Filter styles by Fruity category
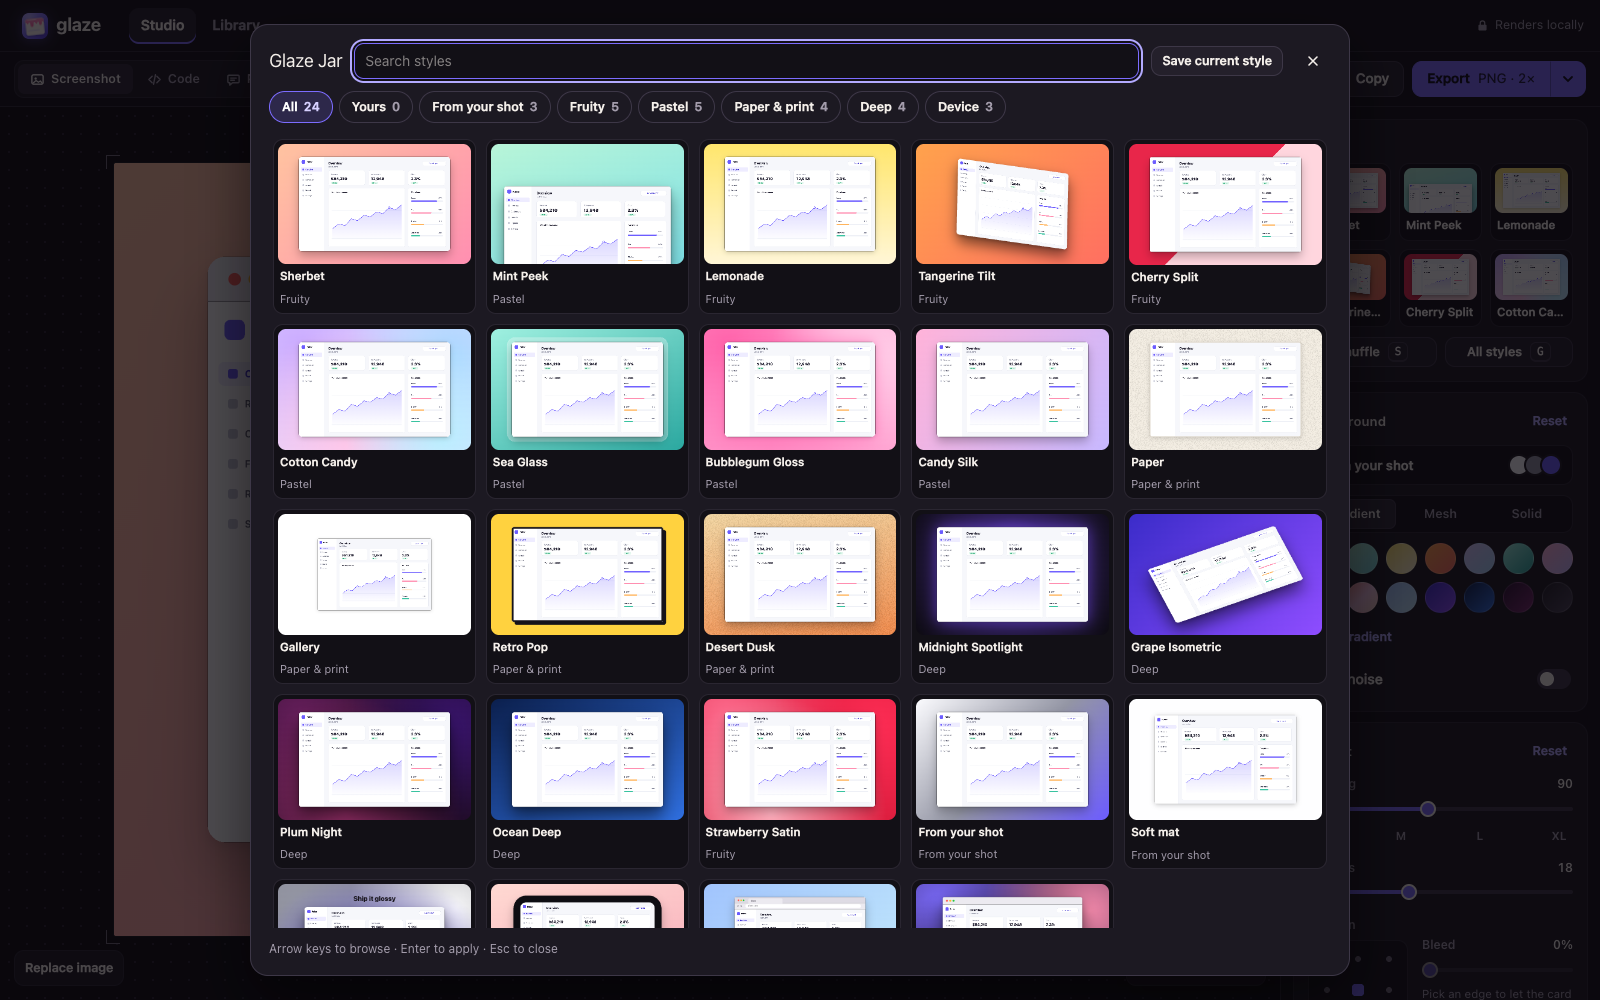 pos(594,107)
